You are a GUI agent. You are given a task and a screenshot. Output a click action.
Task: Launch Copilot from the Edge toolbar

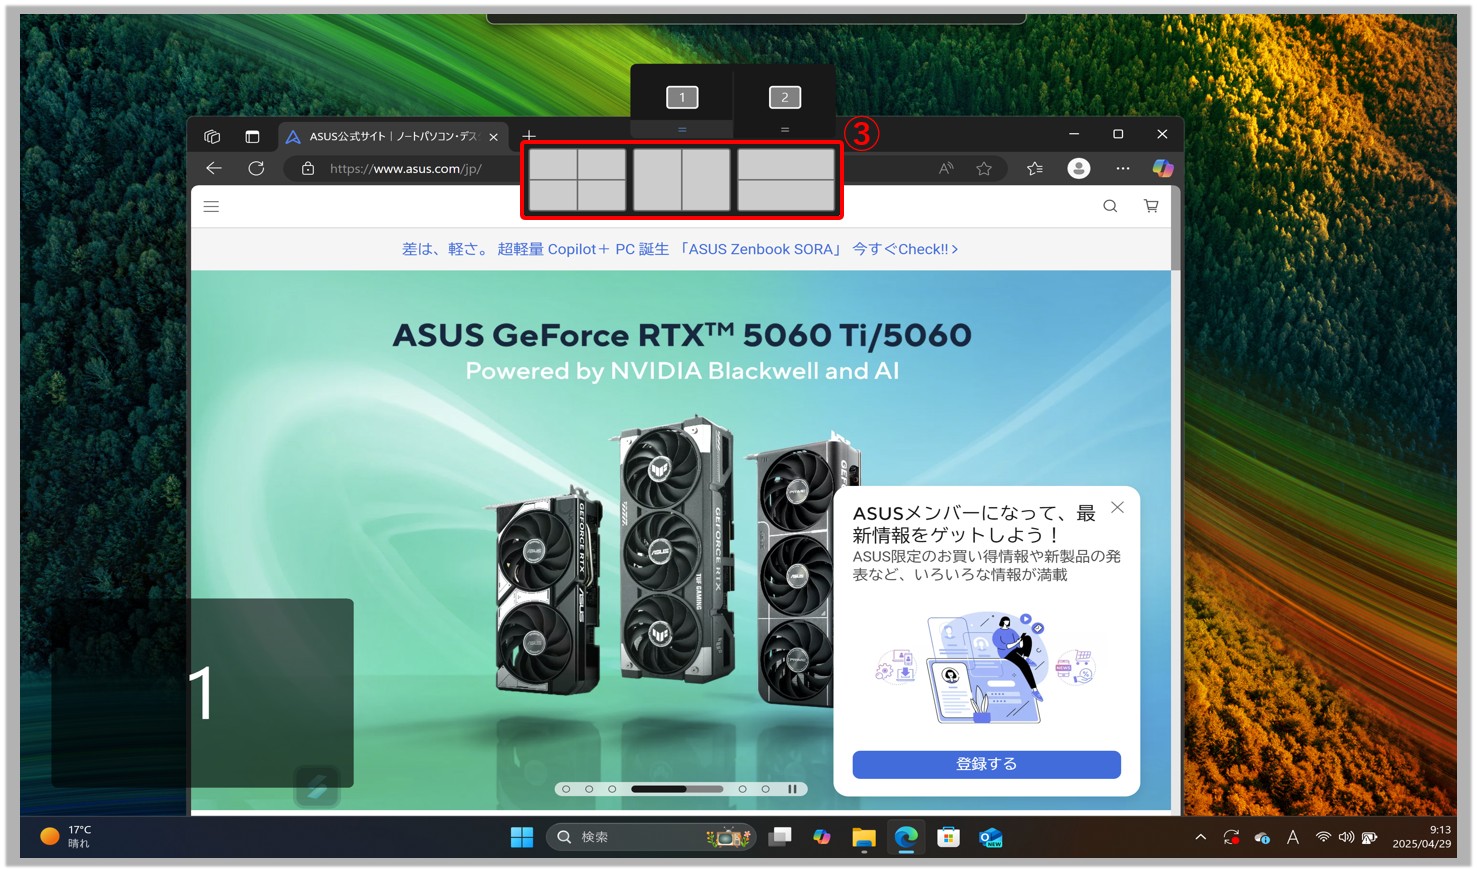[1162, 168]
